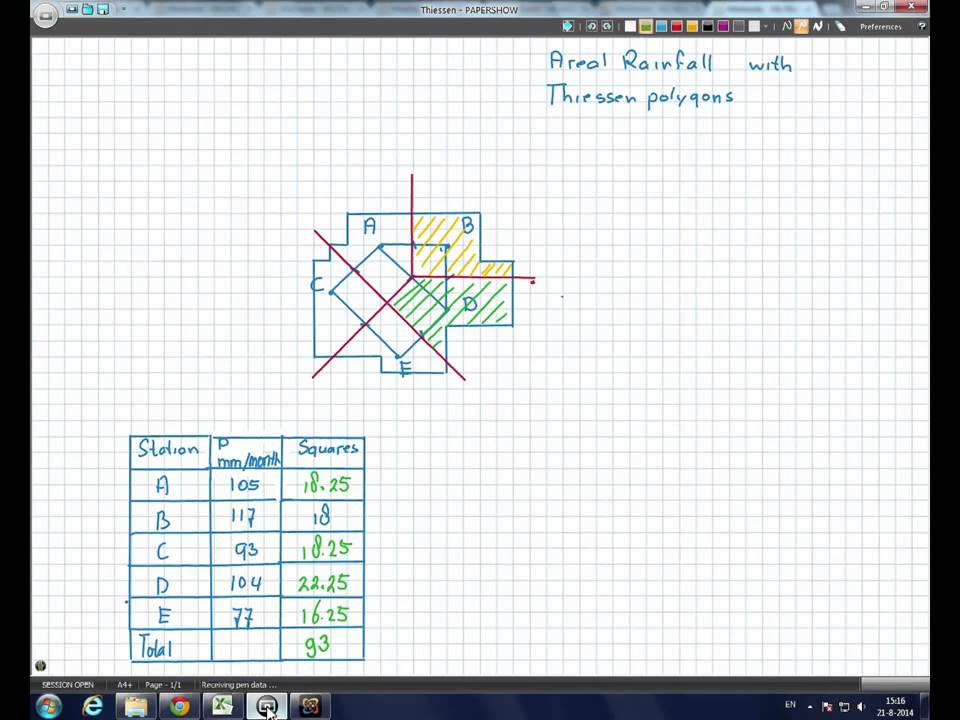Click the EN language indicator in tray
The width and height of the screenshot is (960, 720).
point(790,705)
